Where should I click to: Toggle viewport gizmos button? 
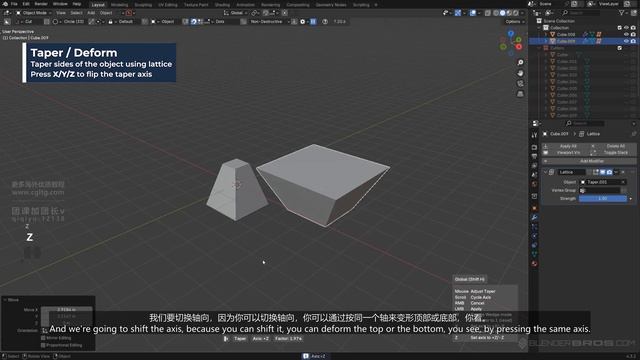[458, 13]
